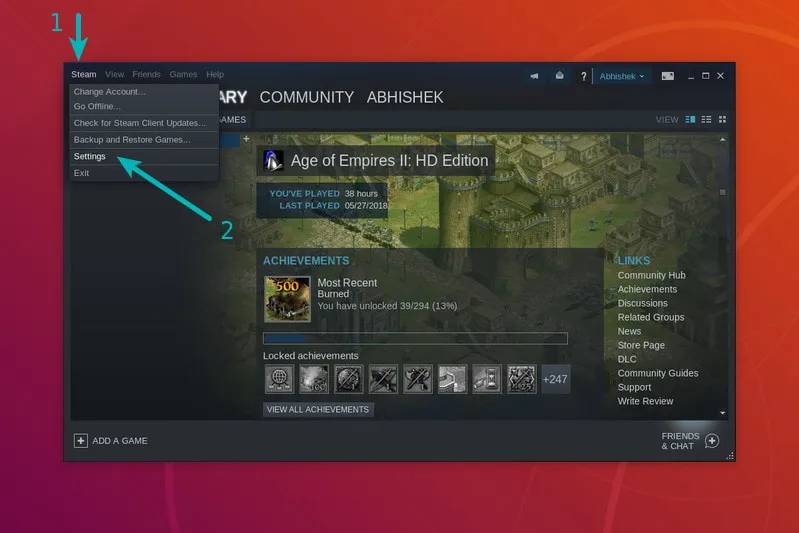Click the fifth locked achievement icon
This screenshot has width=799, height=533.
418,379
